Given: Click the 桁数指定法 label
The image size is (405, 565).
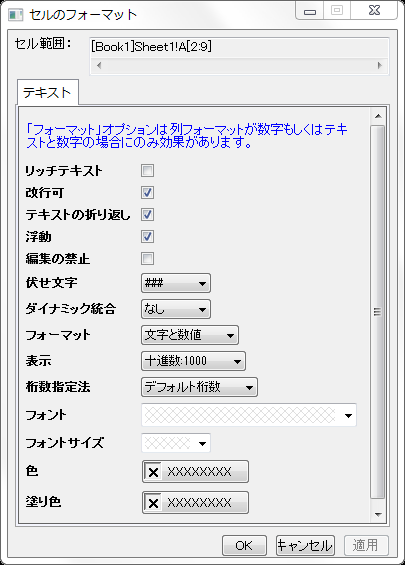Looking at the screenshot, I should pyautogui.click(x=58, y=387).
